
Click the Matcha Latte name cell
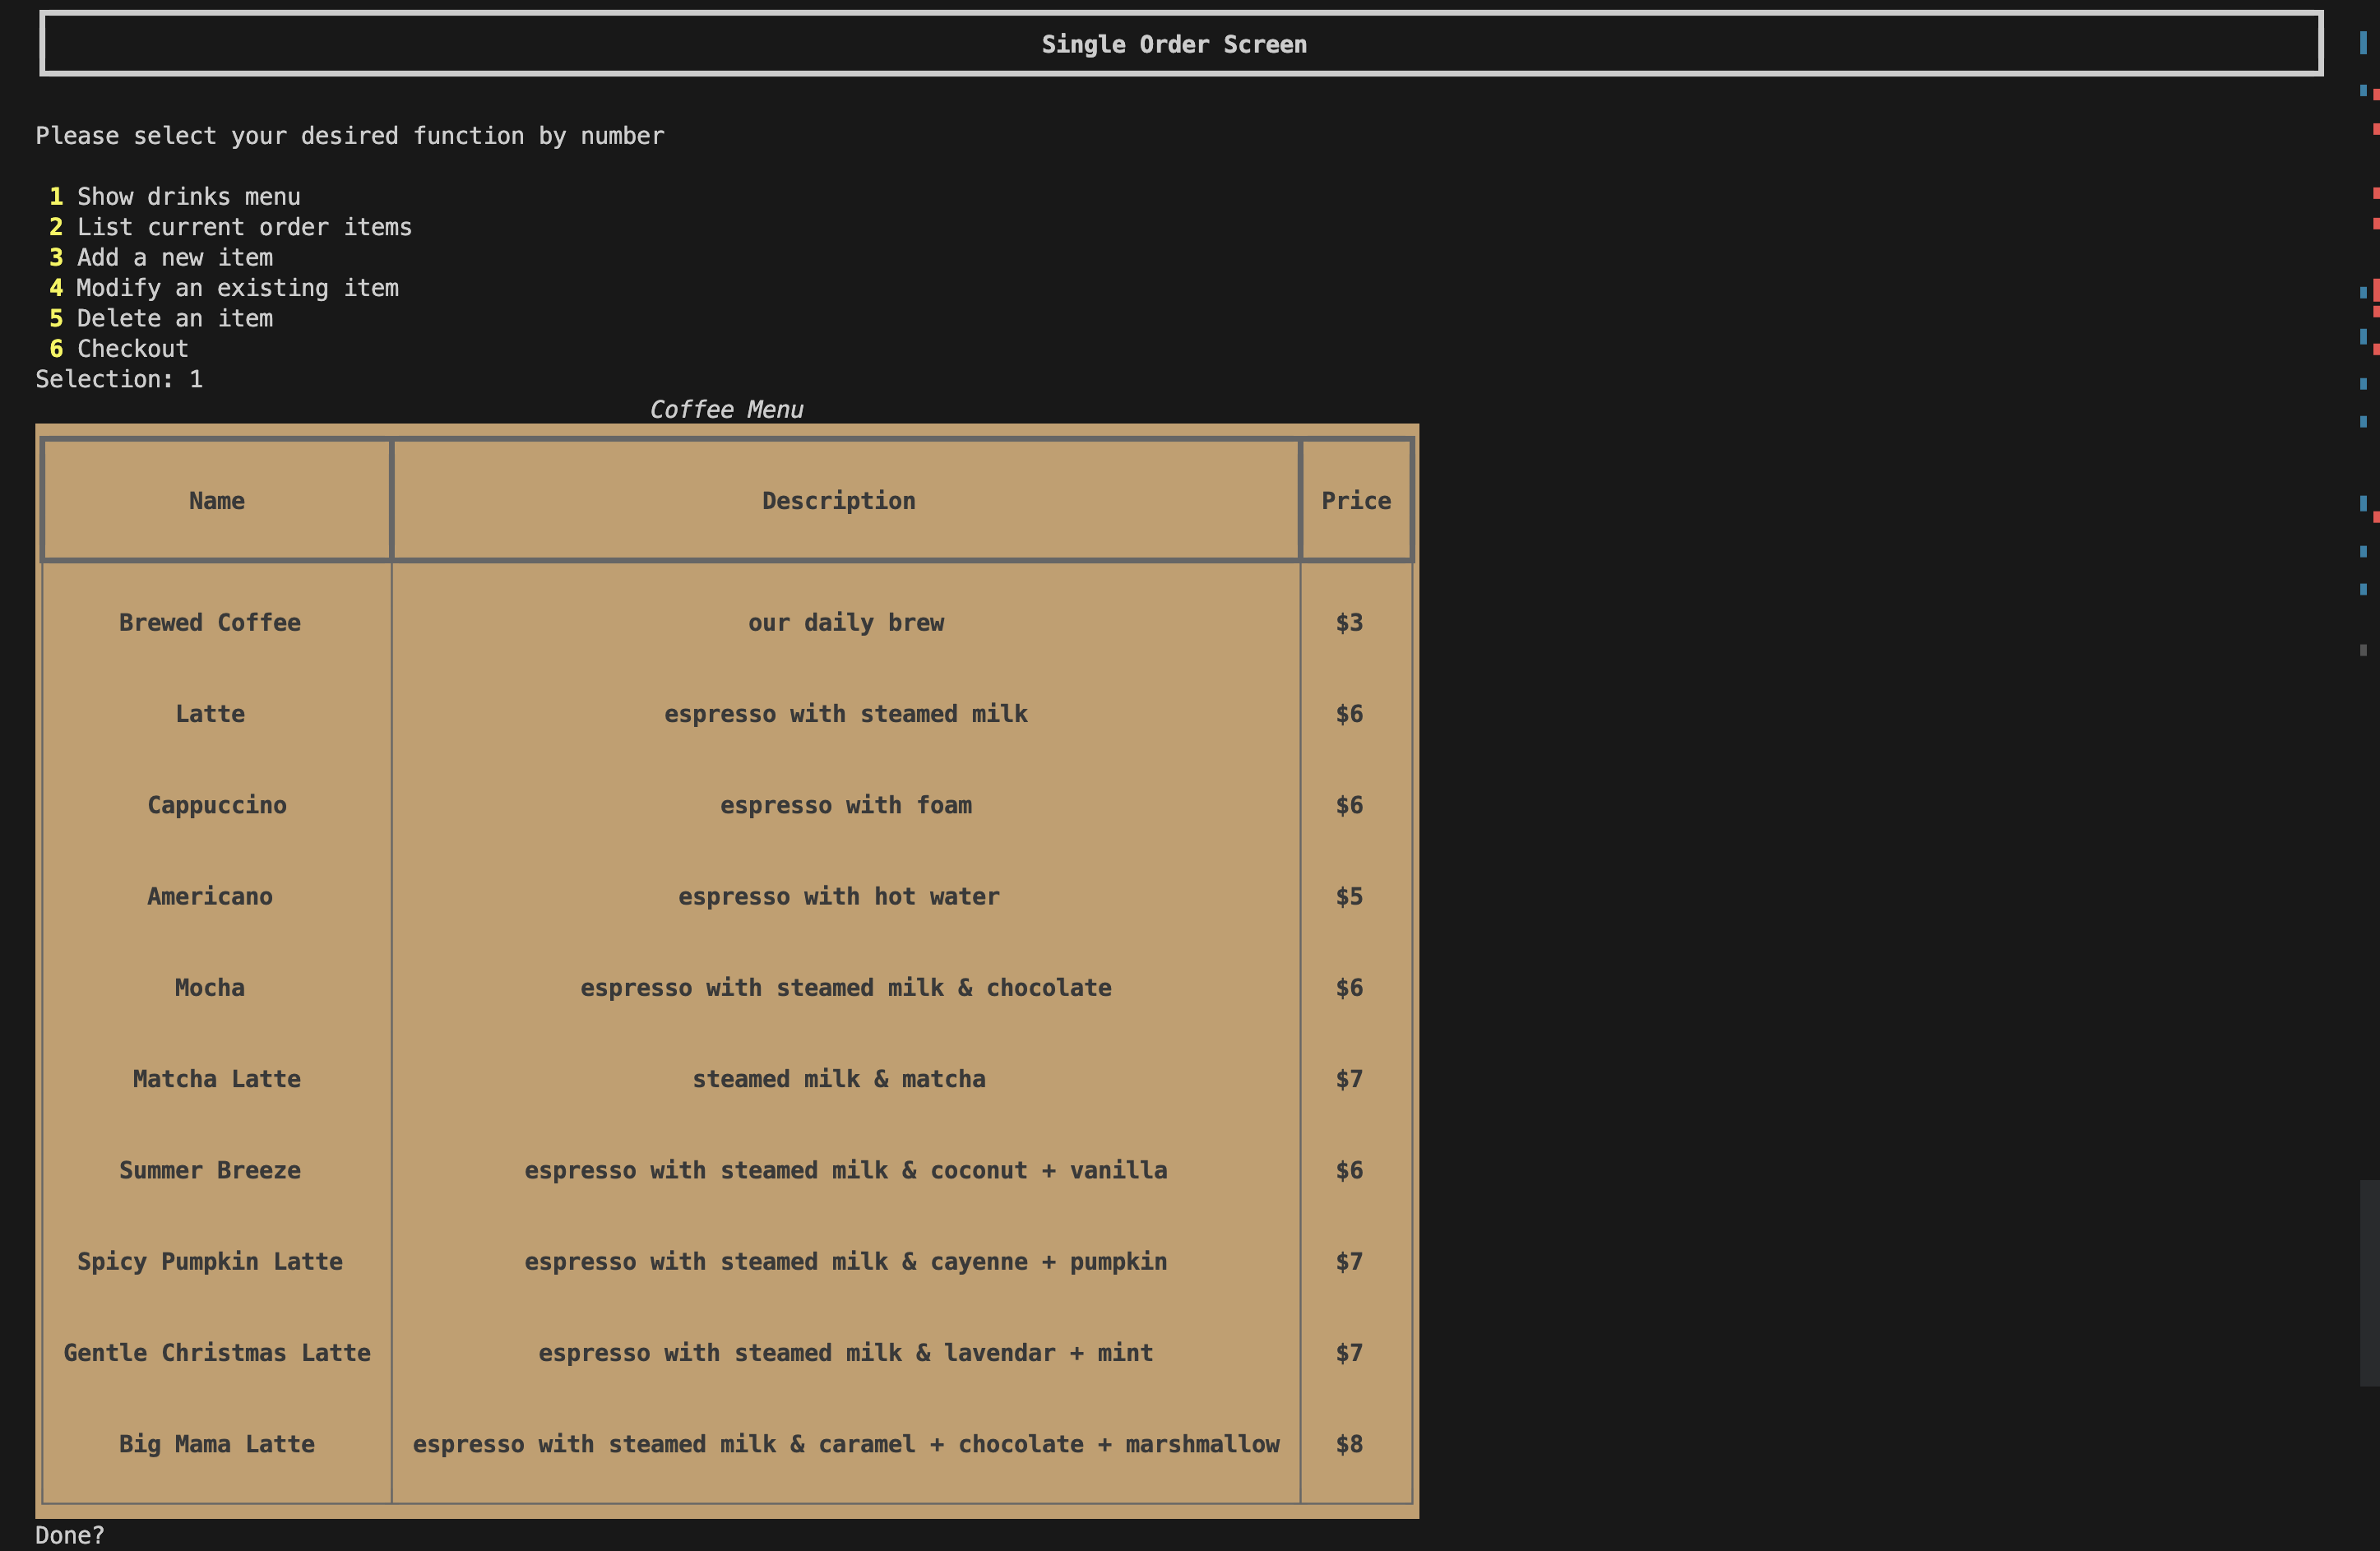(x=216, y=1079)
